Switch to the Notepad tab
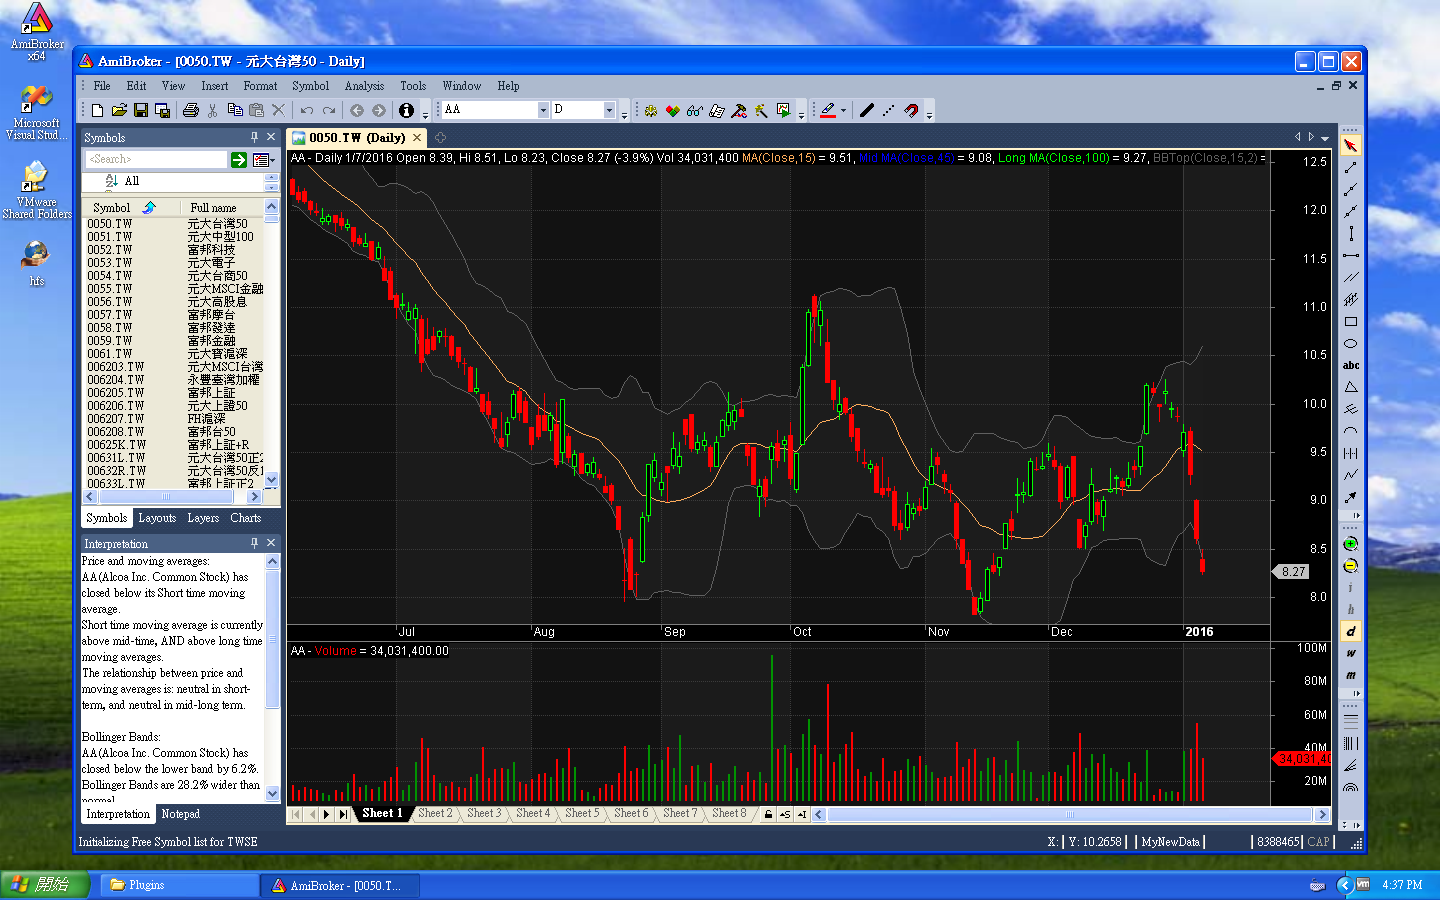The height and width of the screenshot is (900, 1440). pyautogui.click(x=180, y=814)
